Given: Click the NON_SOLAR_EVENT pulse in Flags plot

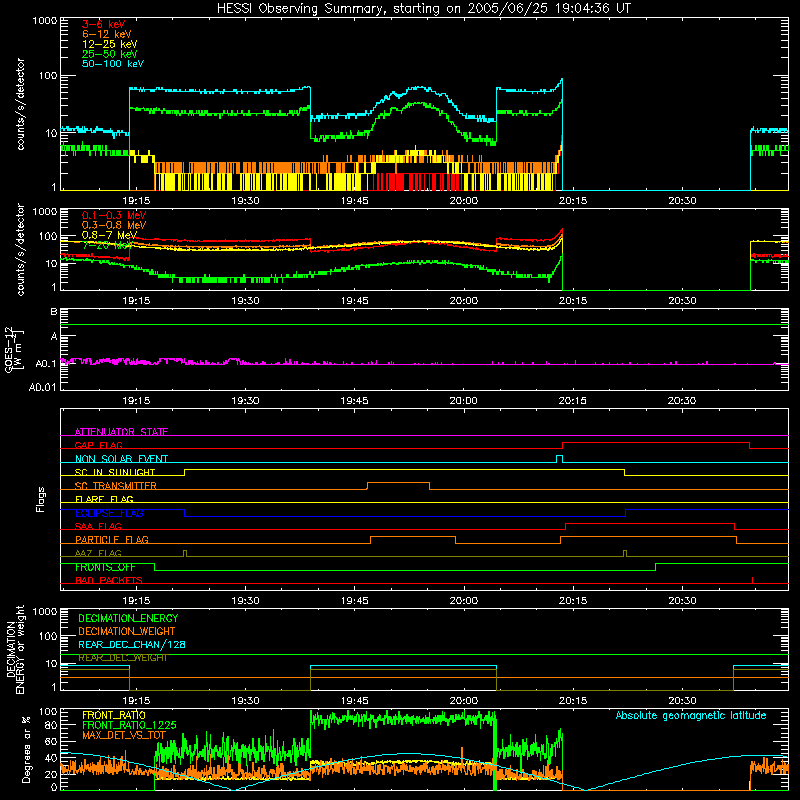Looking at the screenshot, I should coord(559,459).
